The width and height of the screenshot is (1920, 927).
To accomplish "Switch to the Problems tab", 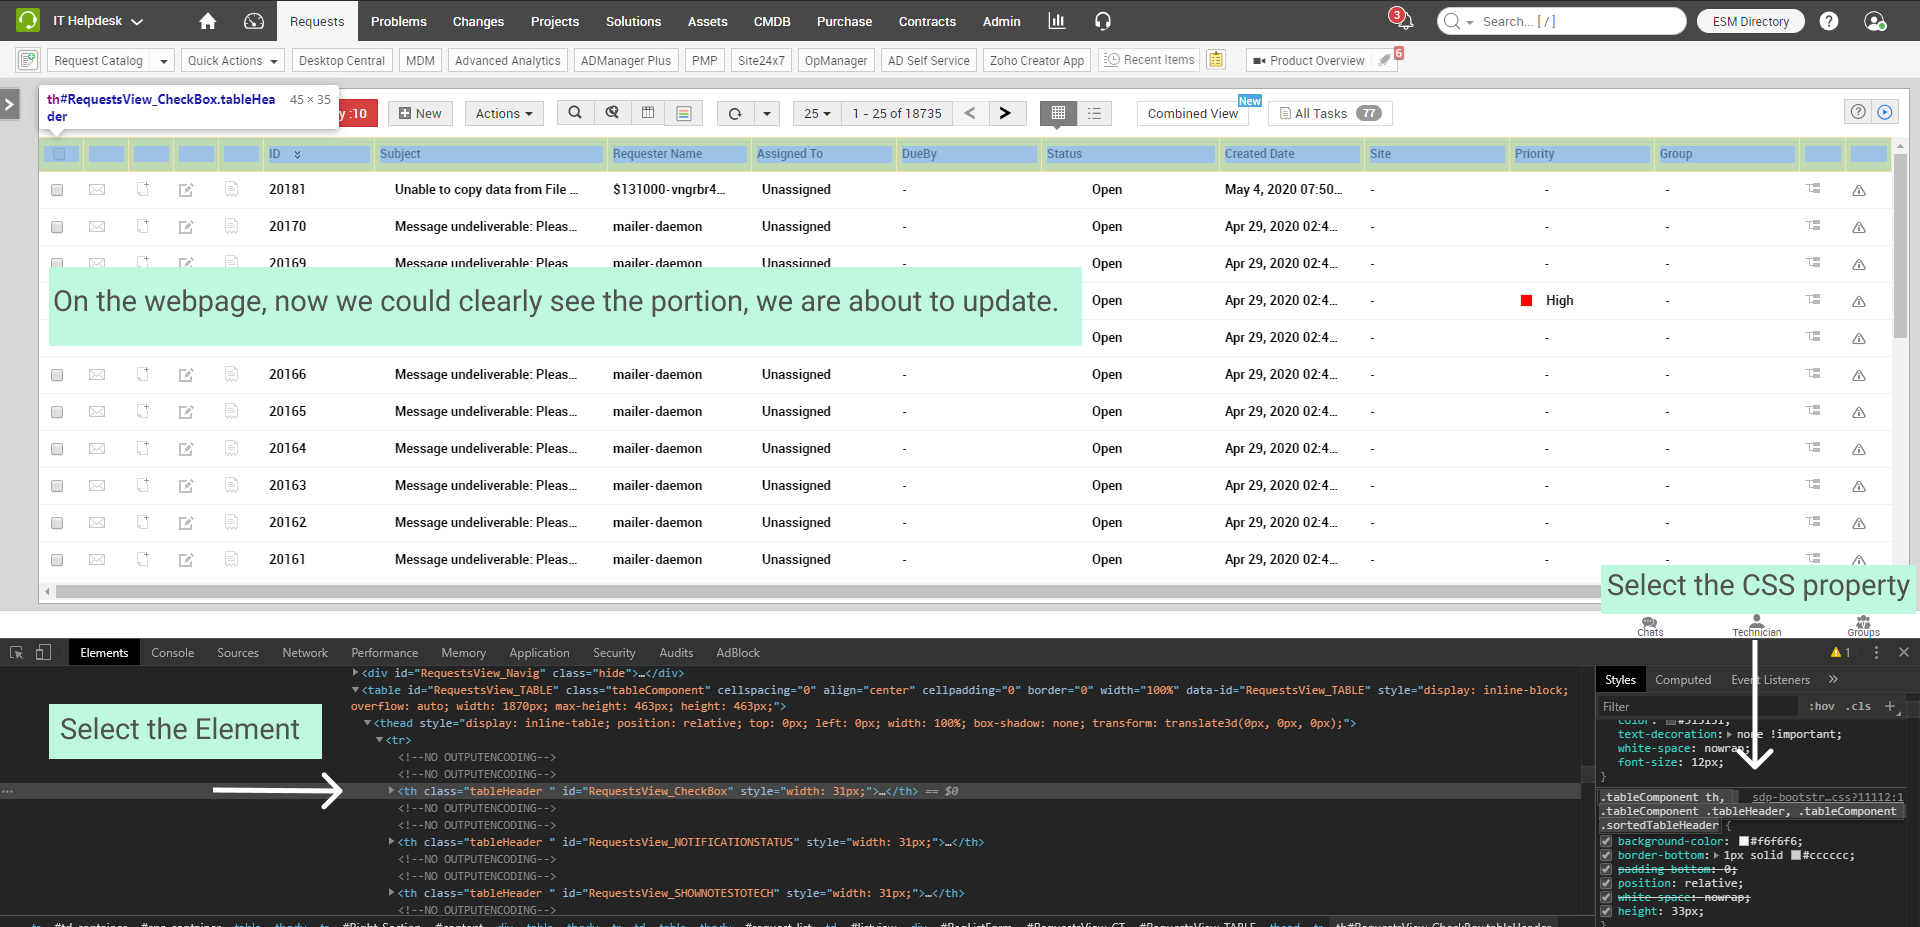I will (x=398, y=21).
